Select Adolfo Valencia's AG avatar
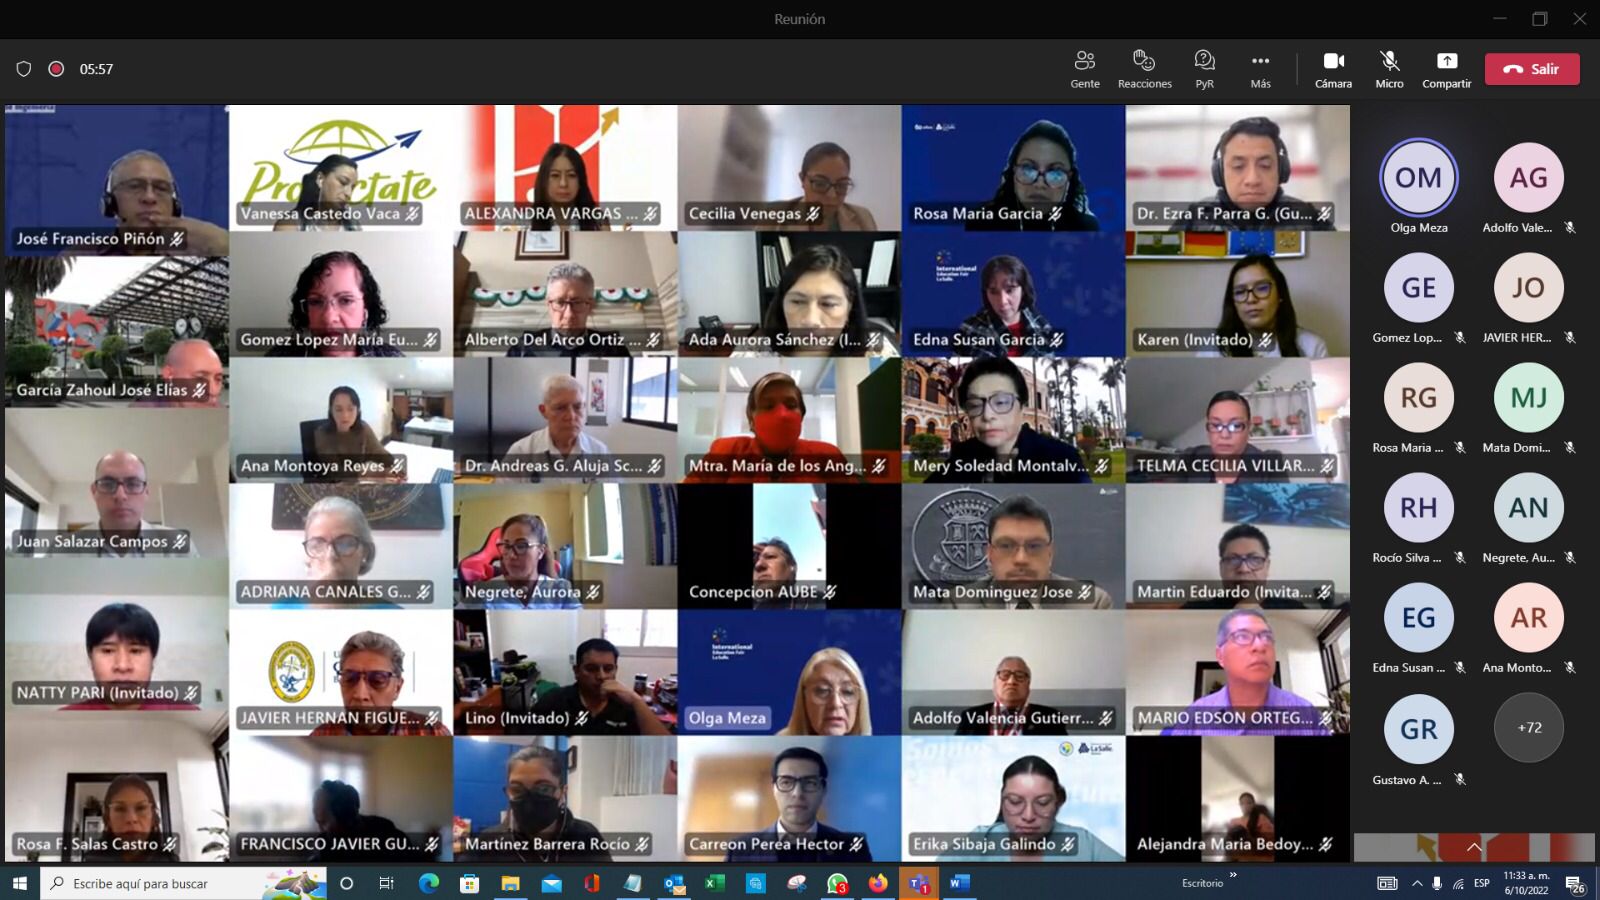This screenshot has height=900, width=1600. click(x=1528, y=178)
